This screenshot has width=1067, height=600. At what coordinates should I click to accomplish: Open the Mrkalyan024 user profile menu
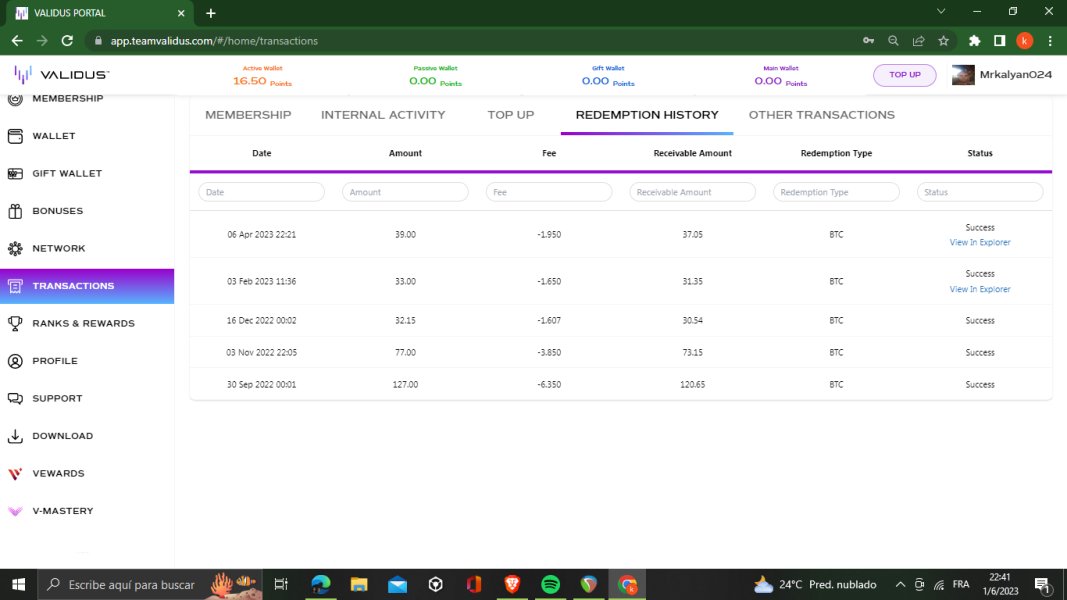pos(1001,75)
